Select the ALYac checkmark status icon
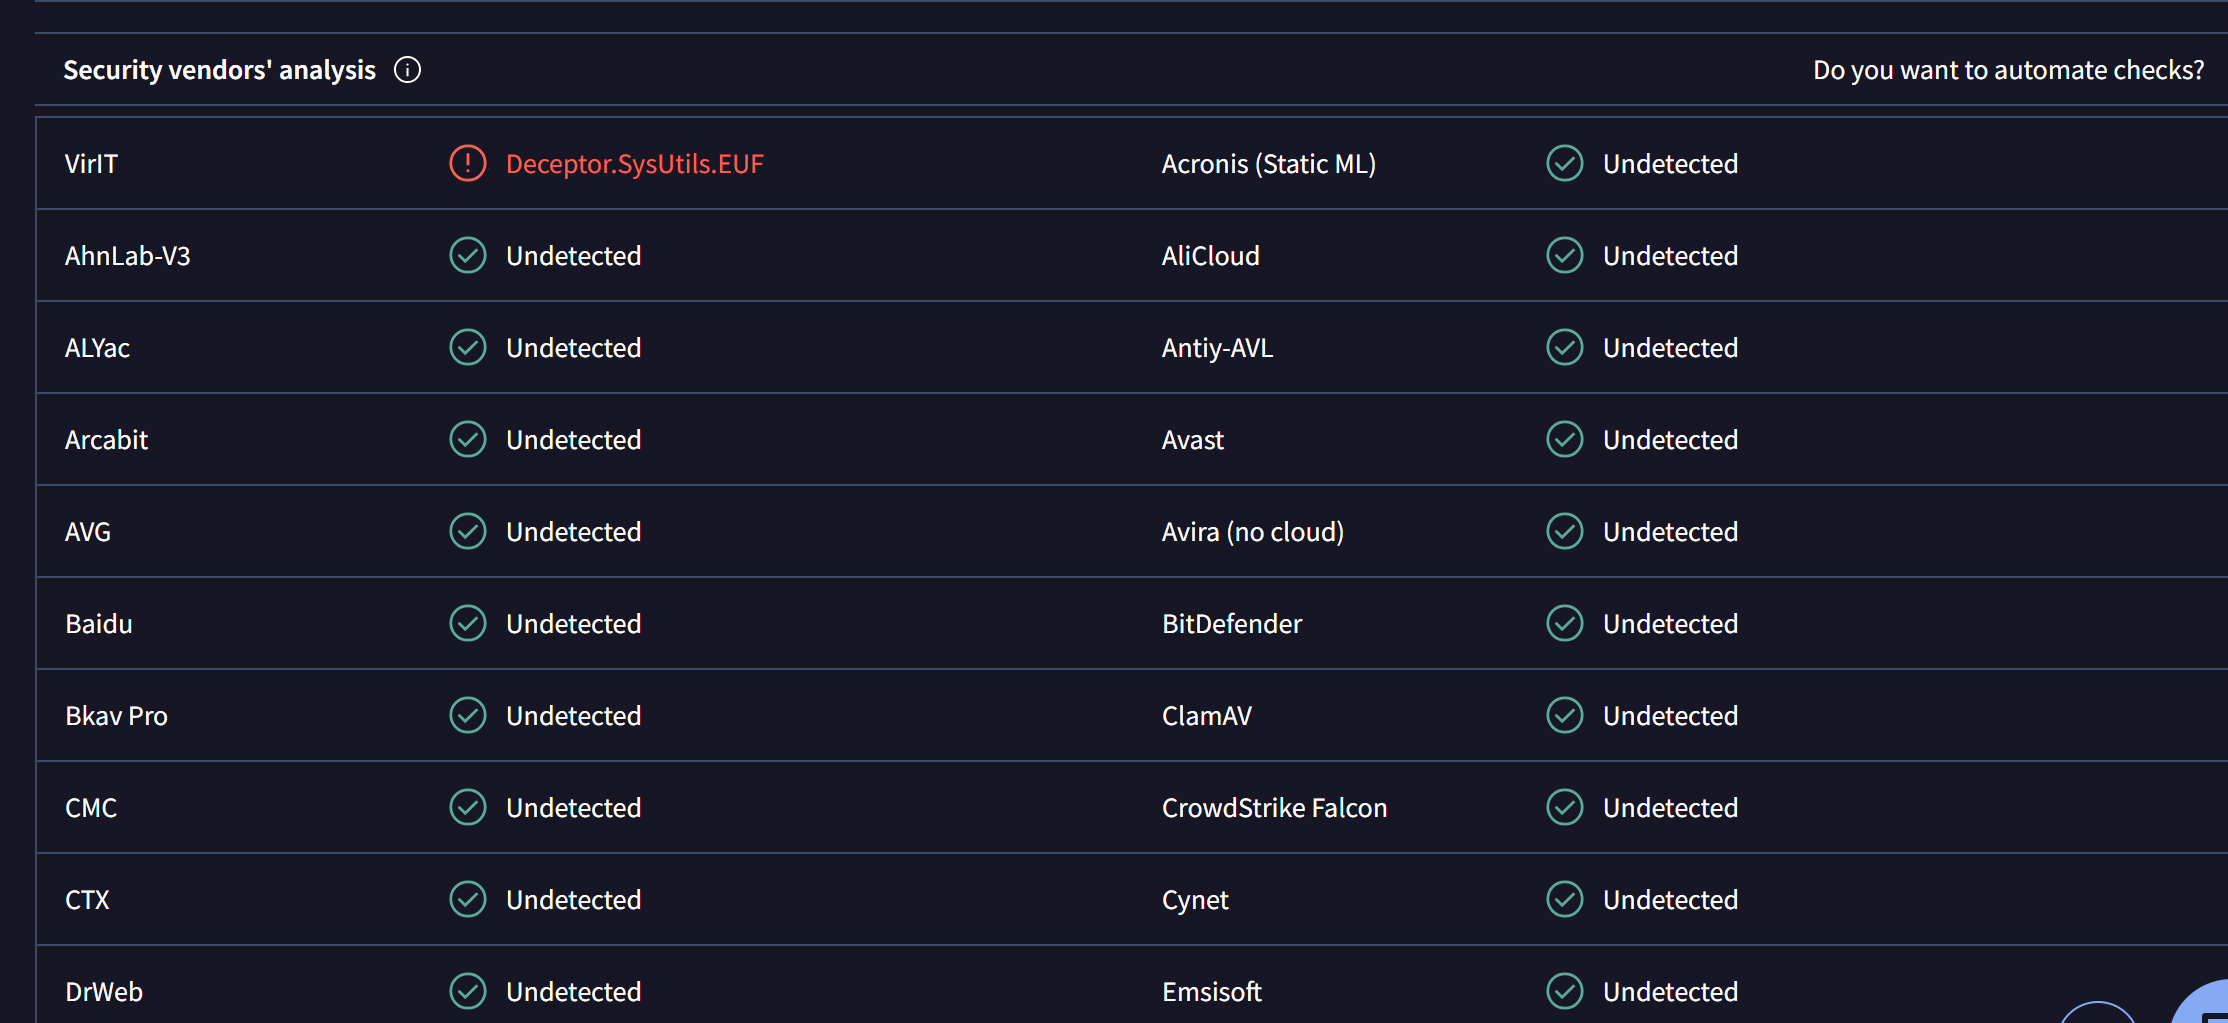The image size is (2228, 1023). click(x=467, y=347)
